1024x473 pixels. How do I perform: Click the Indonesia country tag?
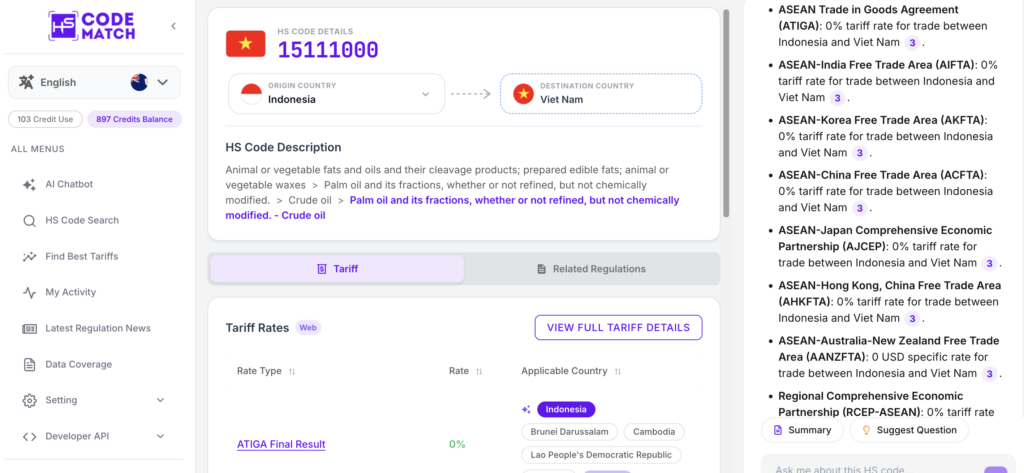(566, 410)
